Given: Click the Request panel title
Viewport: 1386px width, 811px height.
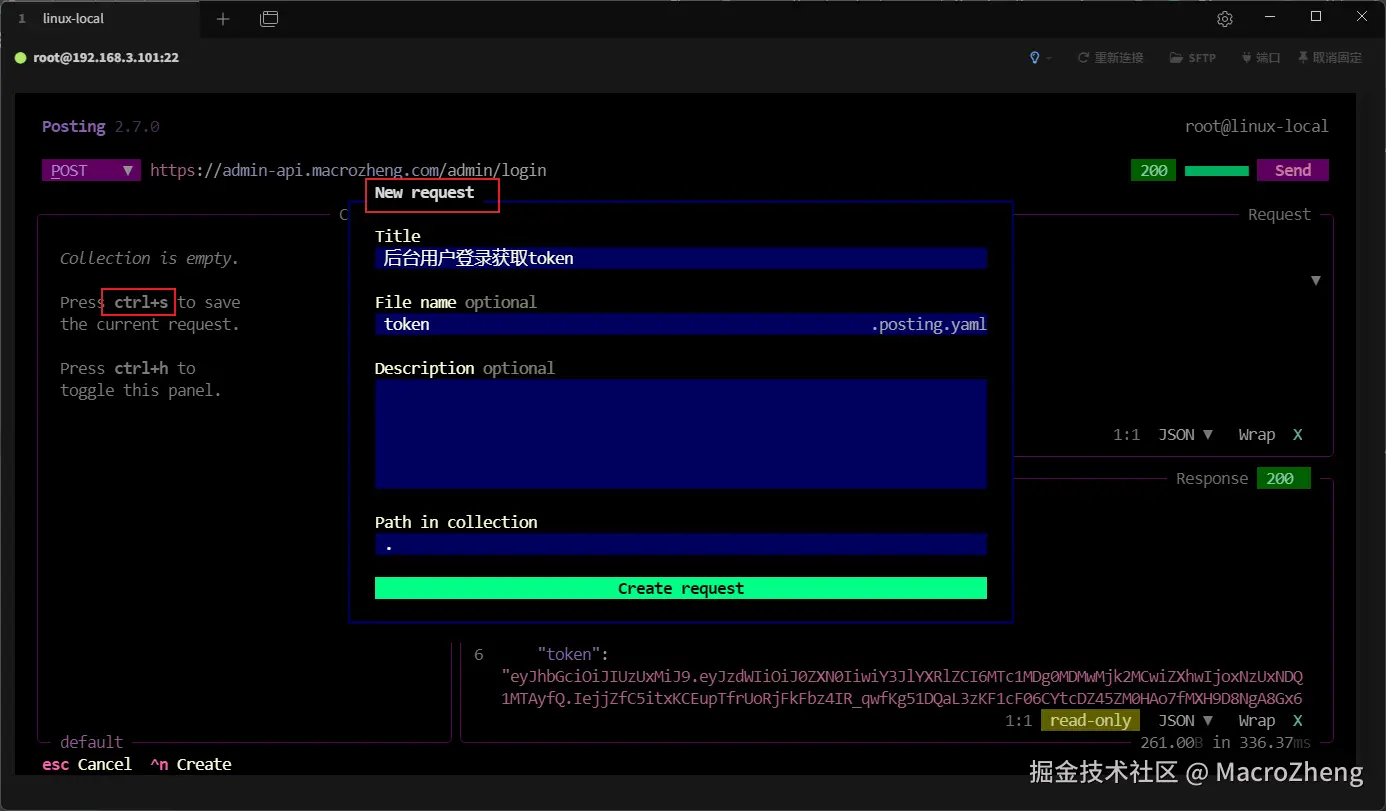Looking at the screenshot, I should 1279,214.
